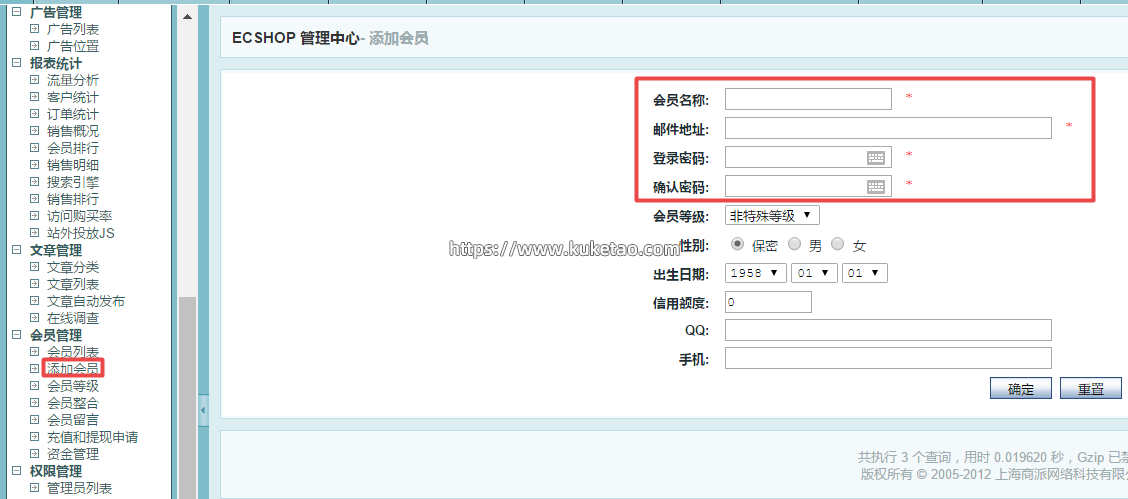Open 流量分析 report
Image resolution: width=1128 pixels, height=499 pixels.
tap(73, 81)
